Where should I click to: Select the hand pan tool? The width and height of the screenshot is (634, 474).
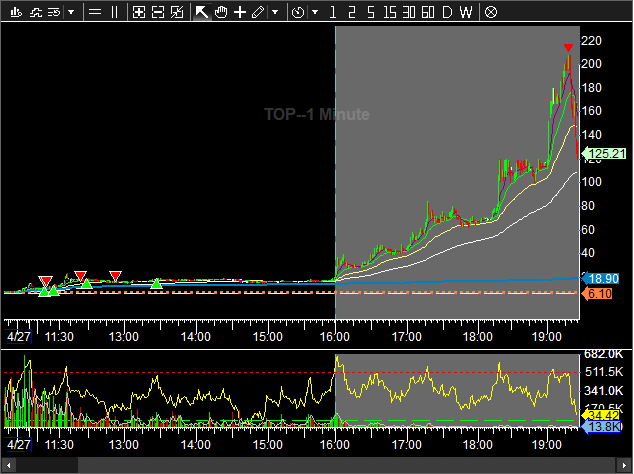click(221, 13)
